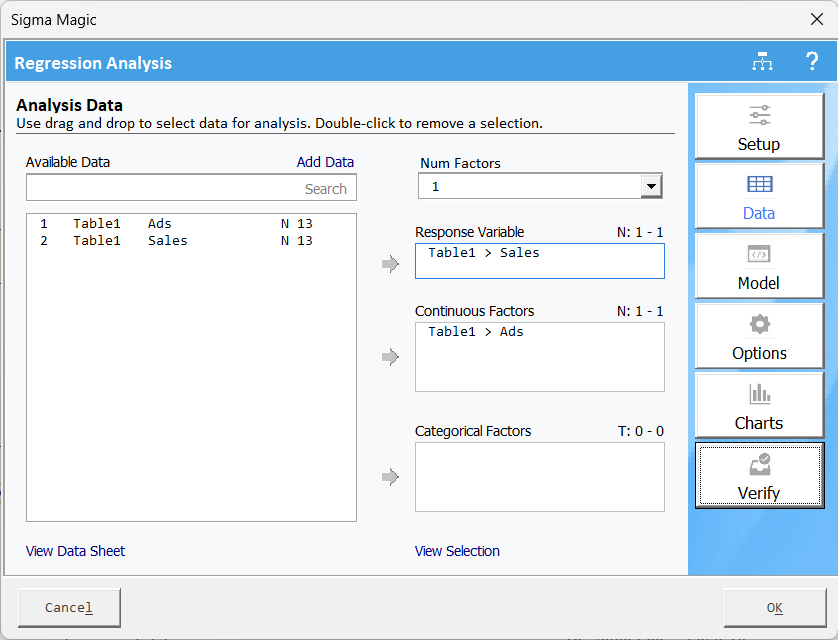The height and width of the screenshot is (640, 838).
Task: Open the Options tab
Action: pyautogui.click(x=759, y=336)
